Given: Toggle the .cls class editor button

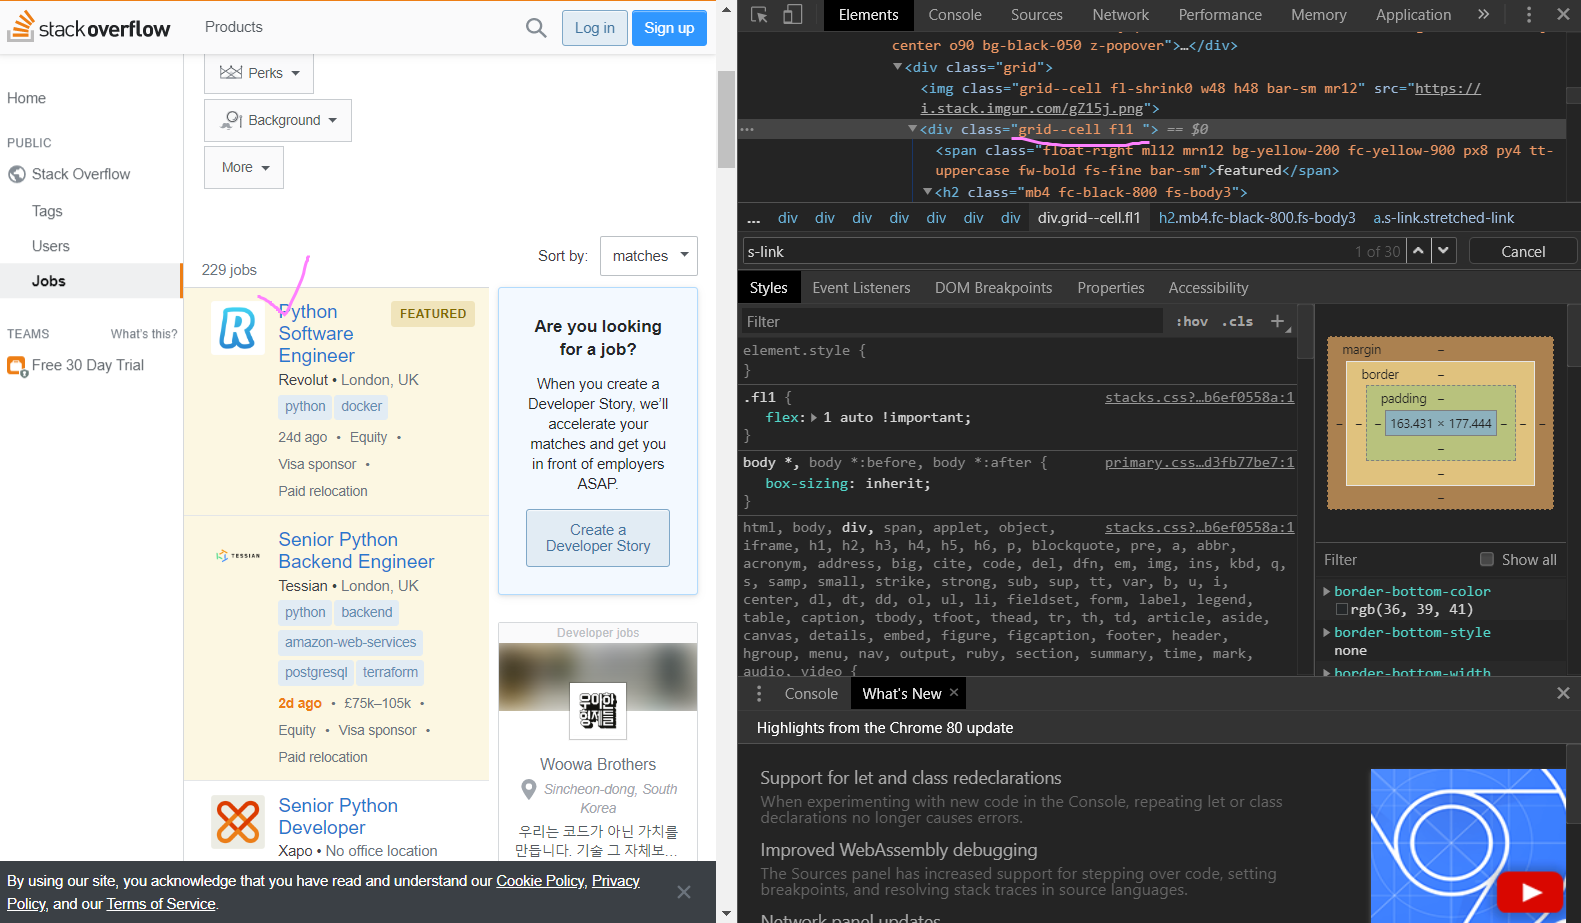Looking at the screenshot, I should [x=1238, y=321].
